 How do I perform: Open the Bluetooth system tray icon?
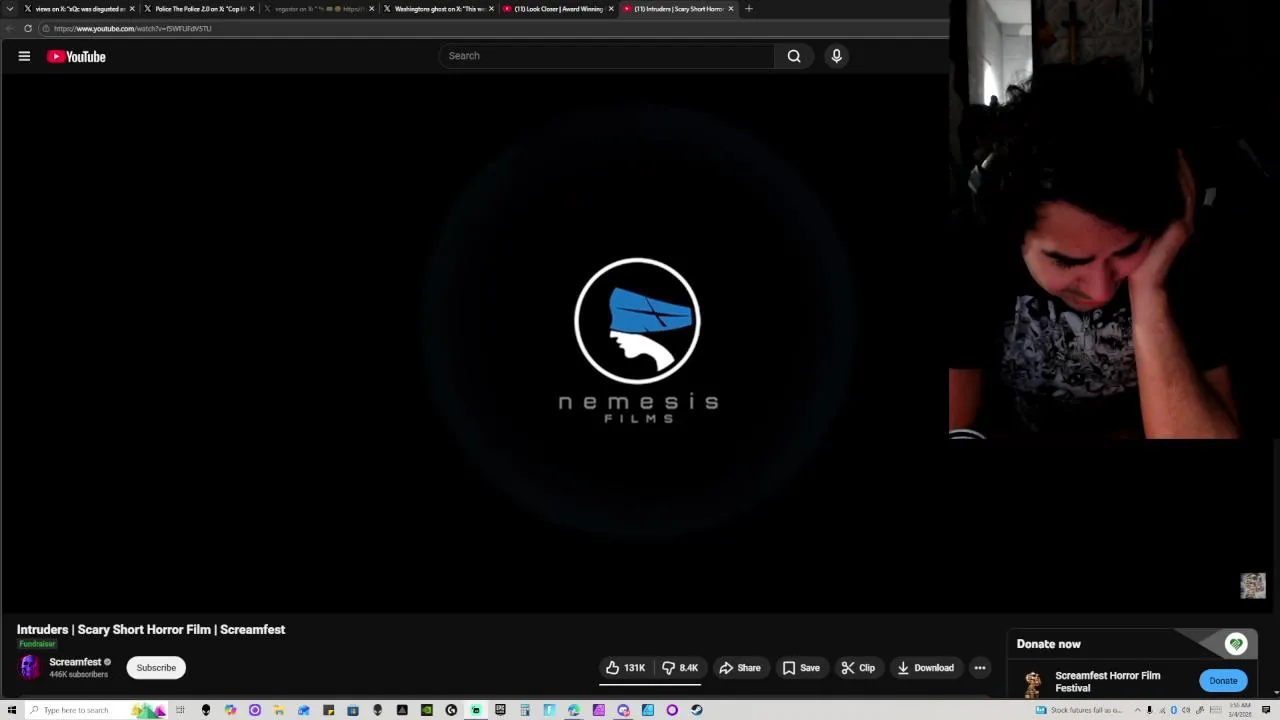[1174, 710]
